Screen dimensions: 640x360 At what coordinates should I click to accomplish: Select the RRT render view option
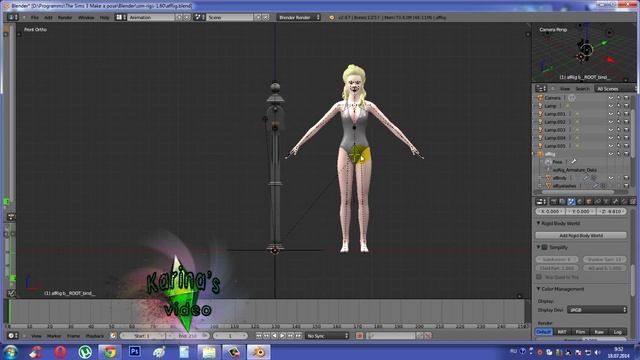coord(562,332)
